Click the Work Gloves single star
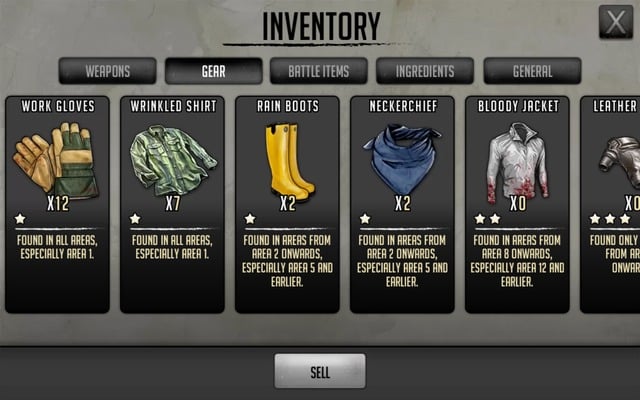The height and width of the screenshot is (400, 640). [x=20, y=219]
